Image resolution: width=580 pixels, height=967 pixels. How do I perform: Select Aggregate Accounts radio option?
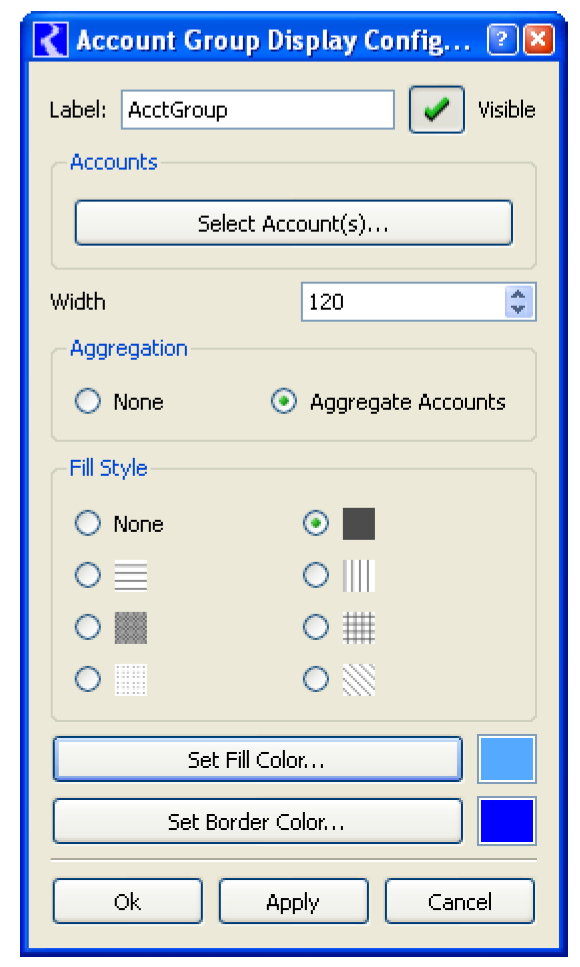tap(284, 401)
